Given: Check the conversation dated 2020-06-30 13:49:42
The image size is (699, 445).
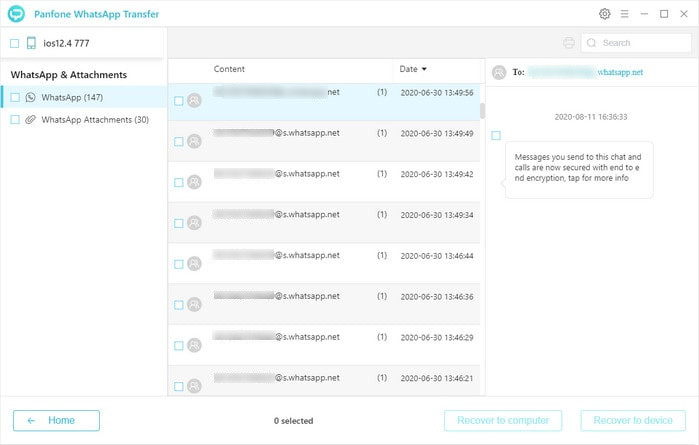Looking at the screenshot, I should pyautogui.click(x=179, y=182).
